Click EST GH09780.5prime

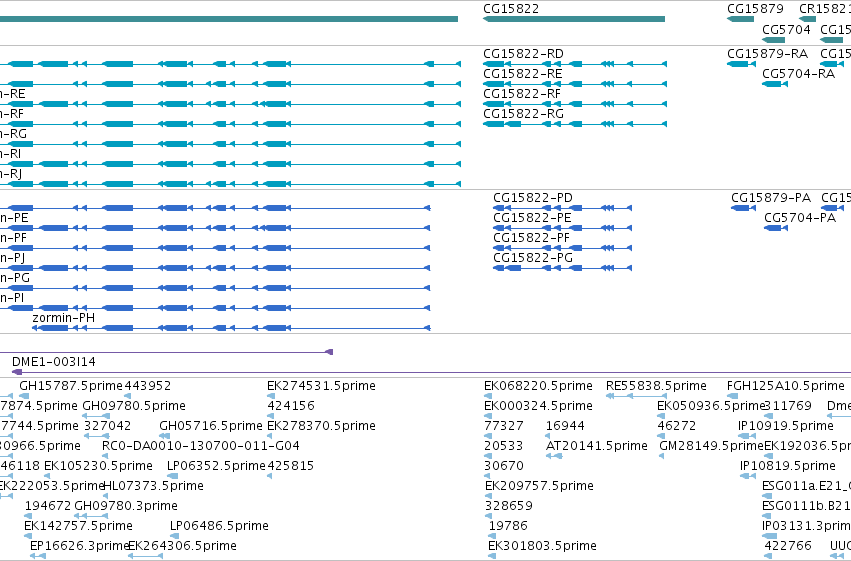coord(134,406)
